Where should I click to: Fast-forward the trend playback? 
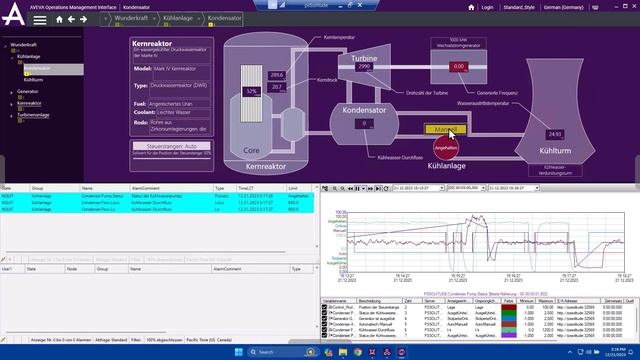tap(370, 188)
